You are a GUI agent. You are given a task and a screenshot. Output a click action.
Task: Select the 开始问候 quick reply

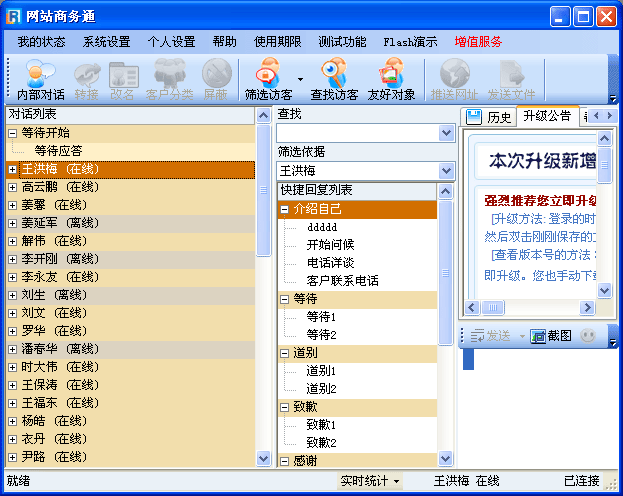tap(329, 245)
